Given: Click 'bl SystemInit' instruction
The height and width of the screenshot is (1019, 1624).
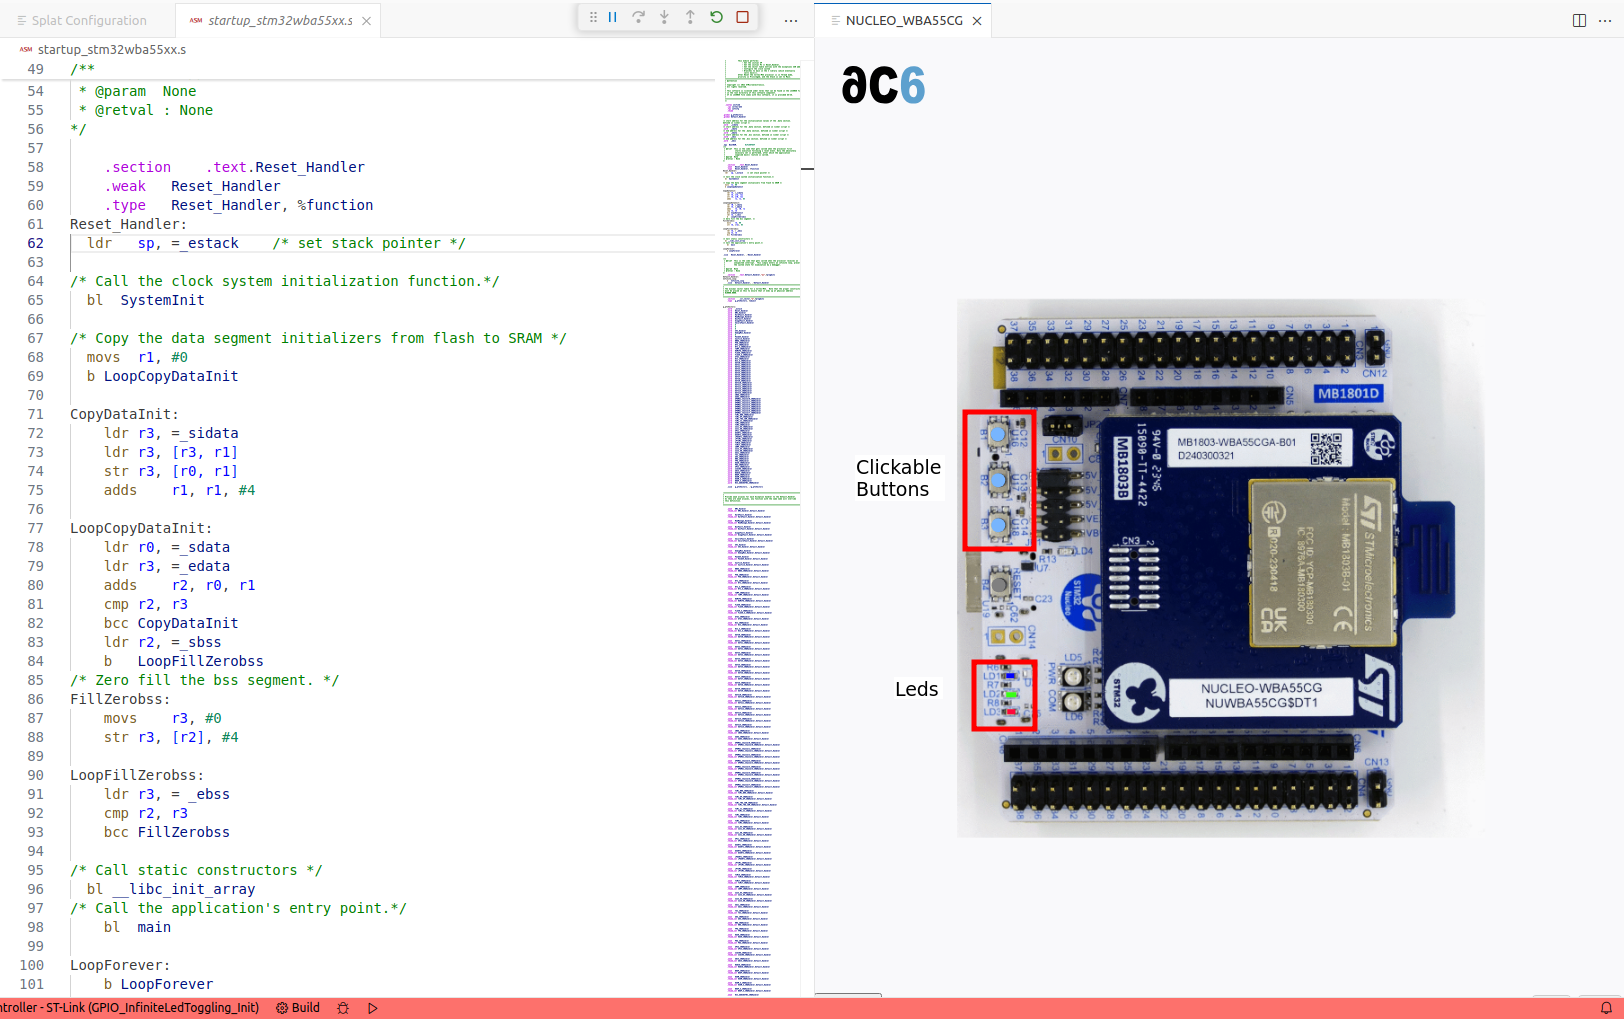Looking at the screenshot, I should pos(145,300).
